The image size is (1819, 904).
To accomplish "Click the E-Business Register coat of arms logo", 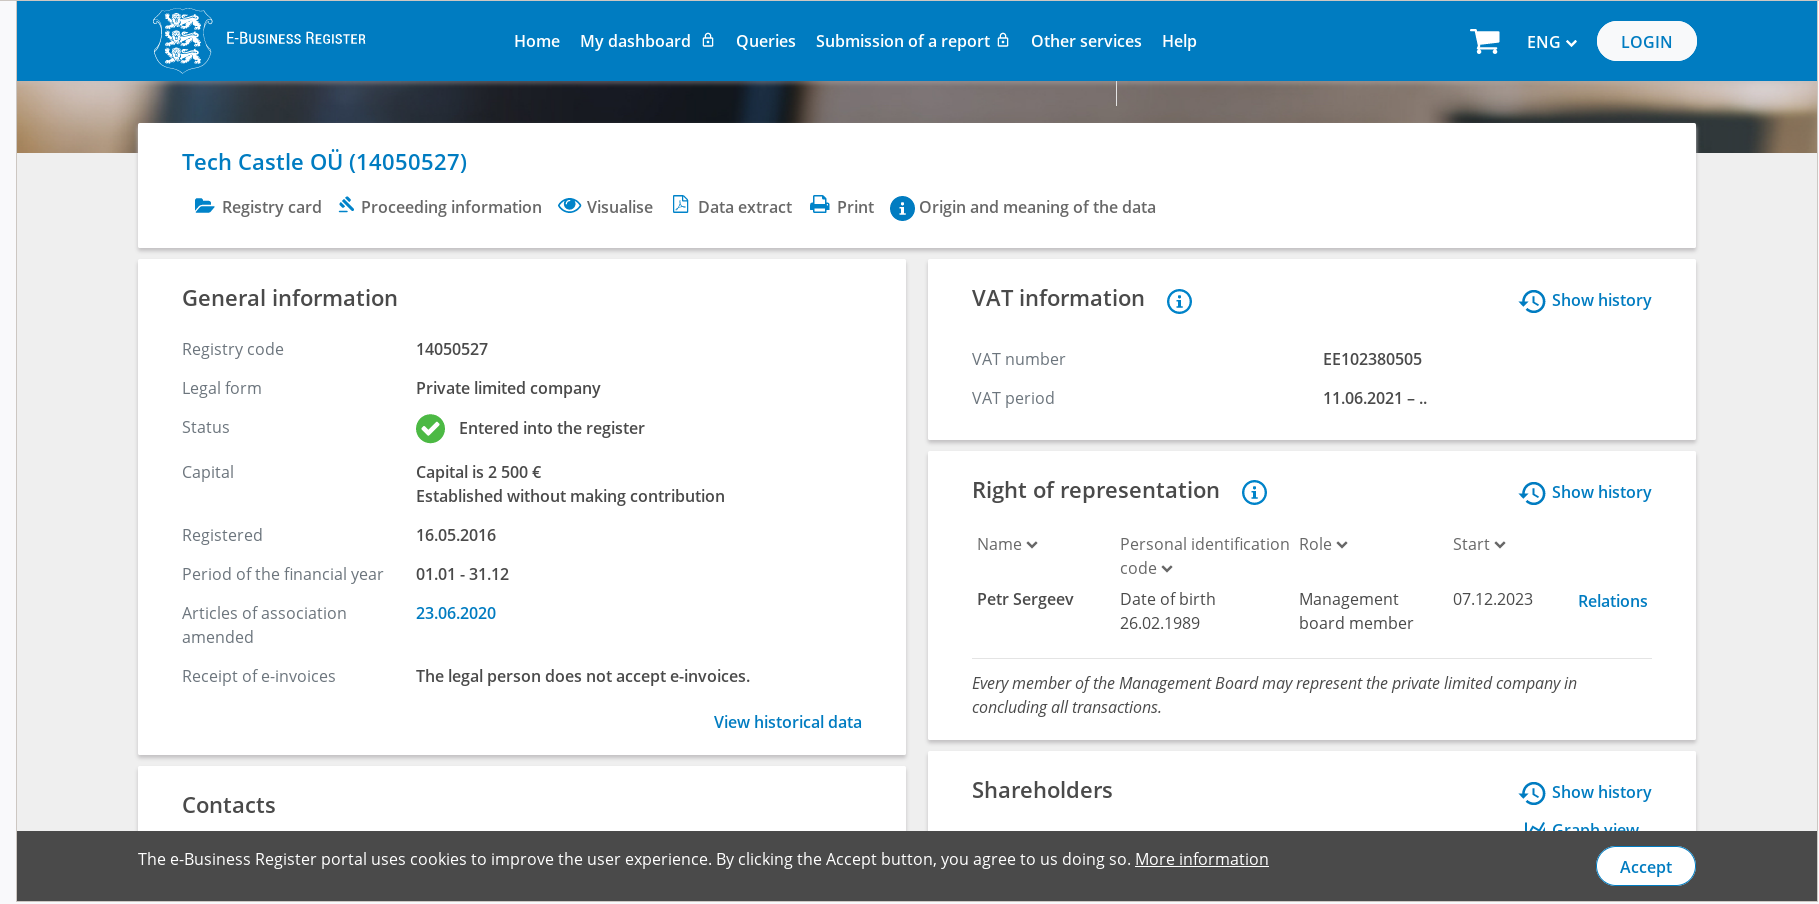I will click(182, 40).
